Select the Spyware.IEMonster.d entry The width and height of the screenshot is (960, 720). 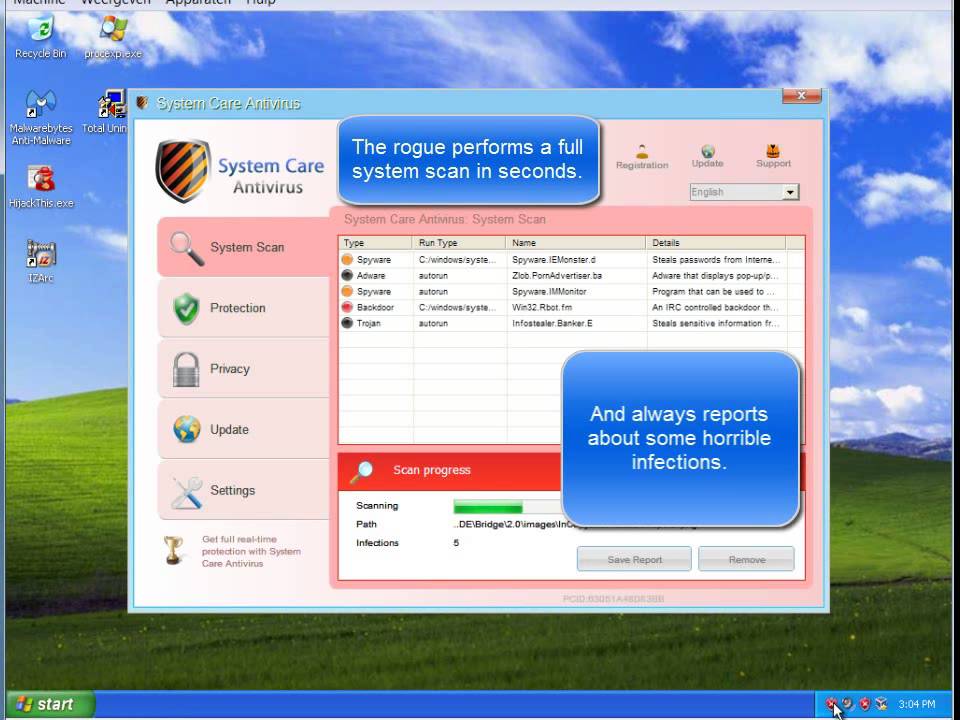(x=553, y=260)
